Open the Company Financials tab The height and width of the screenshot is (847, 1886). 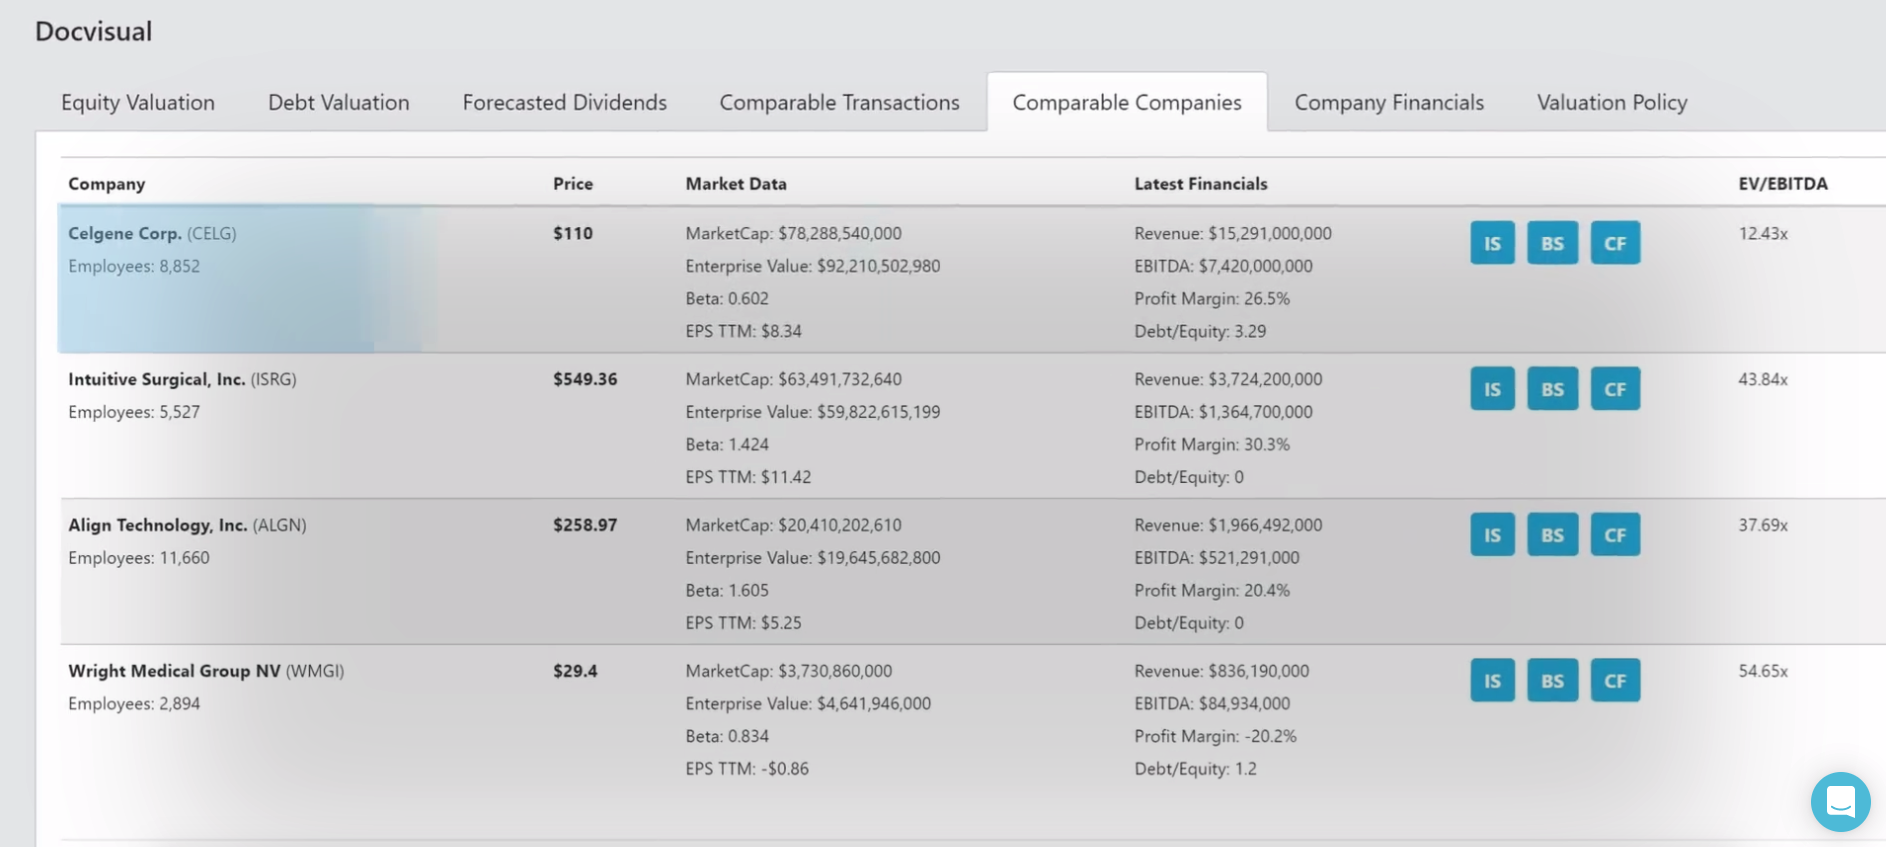[x=1389, y=103]
